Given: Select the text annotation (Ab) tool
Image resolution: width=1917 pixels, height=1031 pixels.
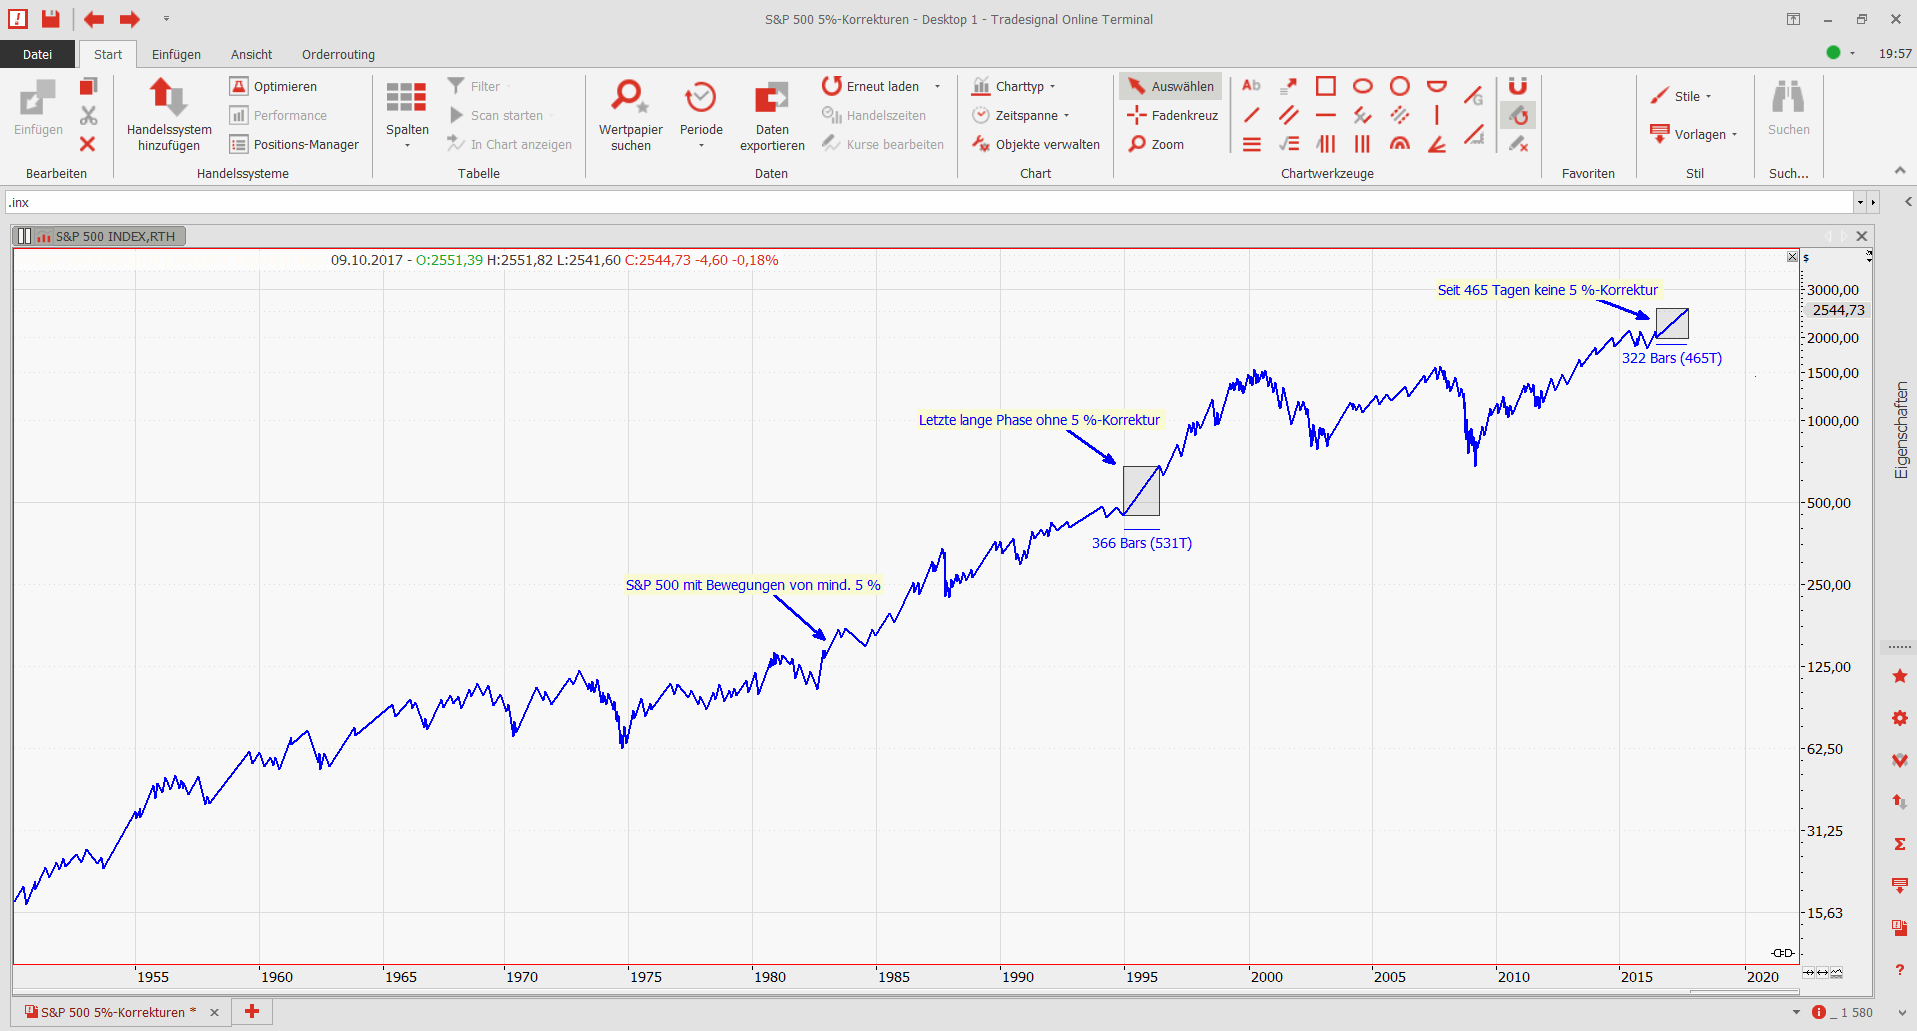Looking at the screenshot, I should 1251,86.
